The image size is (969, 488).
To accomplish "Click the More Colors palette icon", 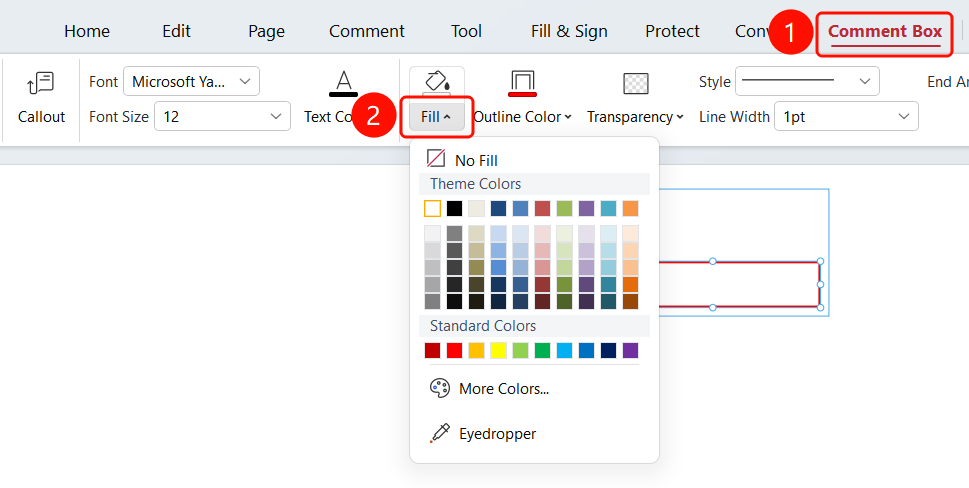I will (439, 388).
